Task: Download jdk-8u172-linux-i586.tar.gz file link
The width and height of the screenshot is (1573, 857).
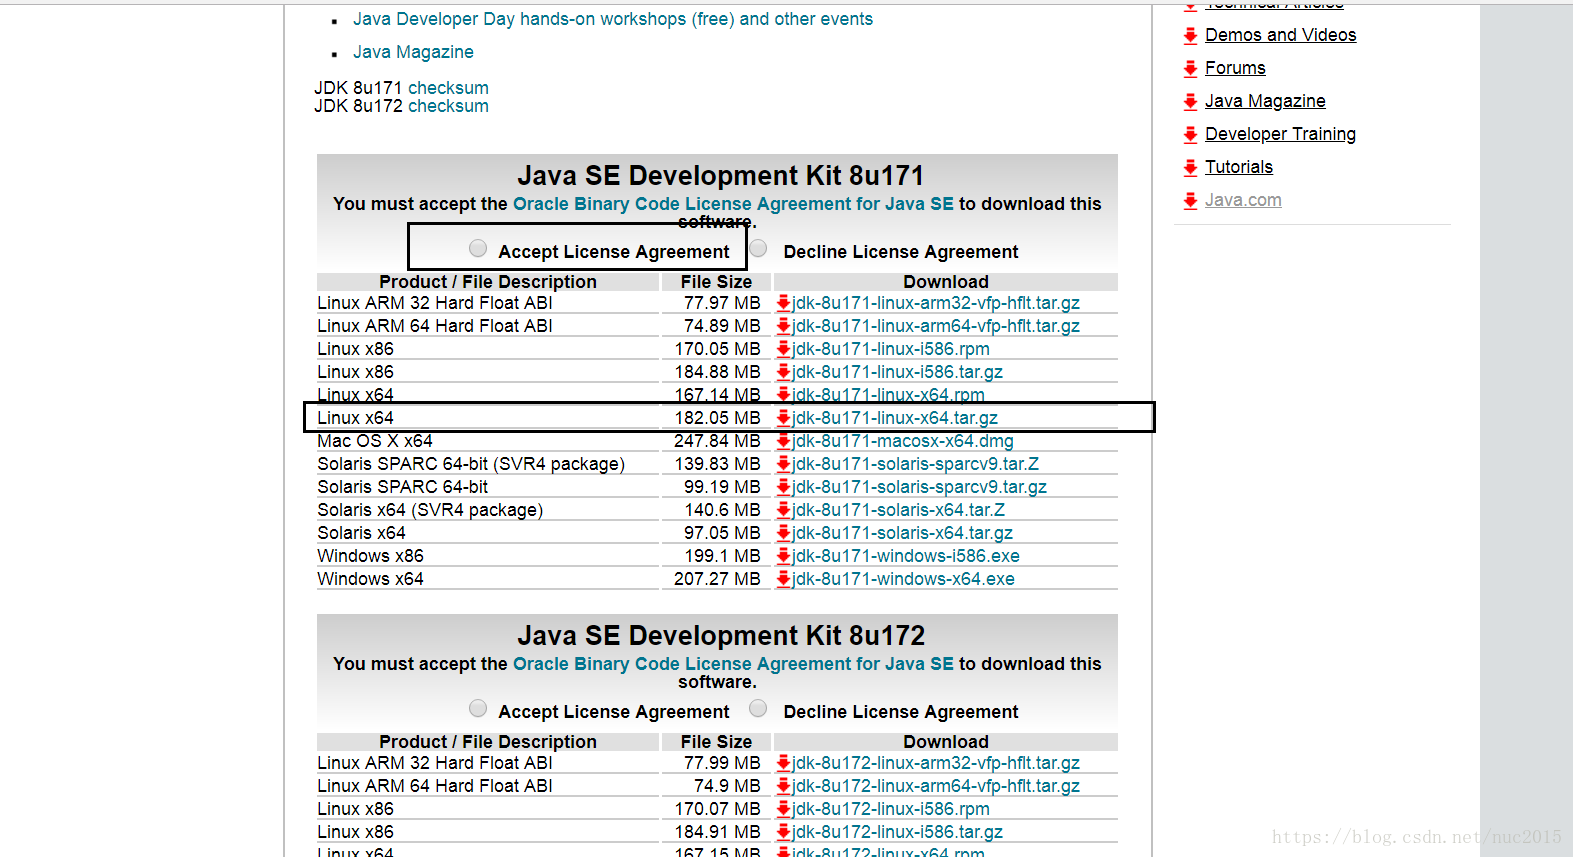Action: [897, 832]
